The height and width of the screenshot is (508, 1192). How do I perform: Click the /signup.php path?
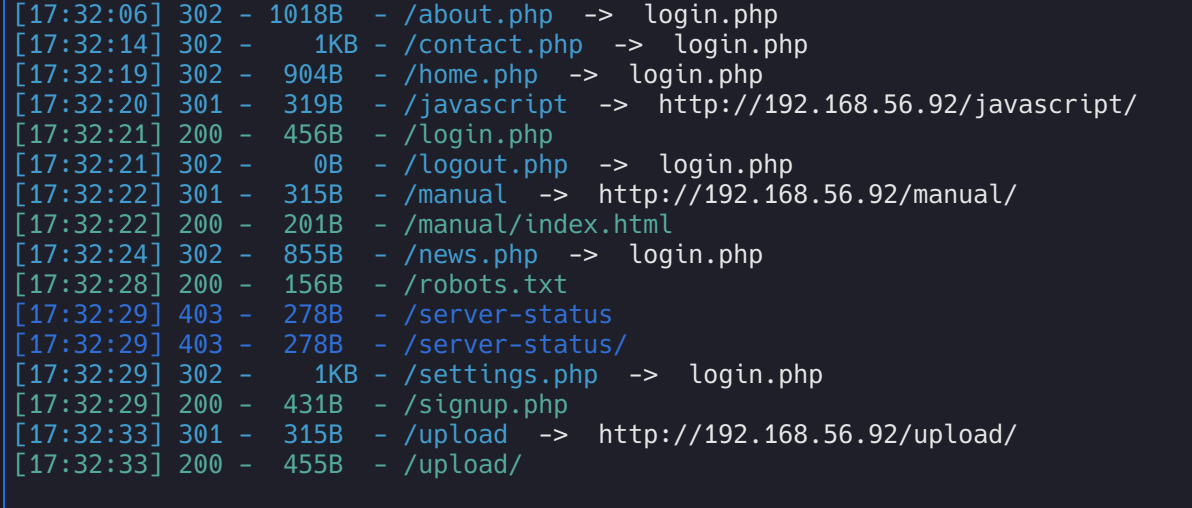(x=486, y=405)
